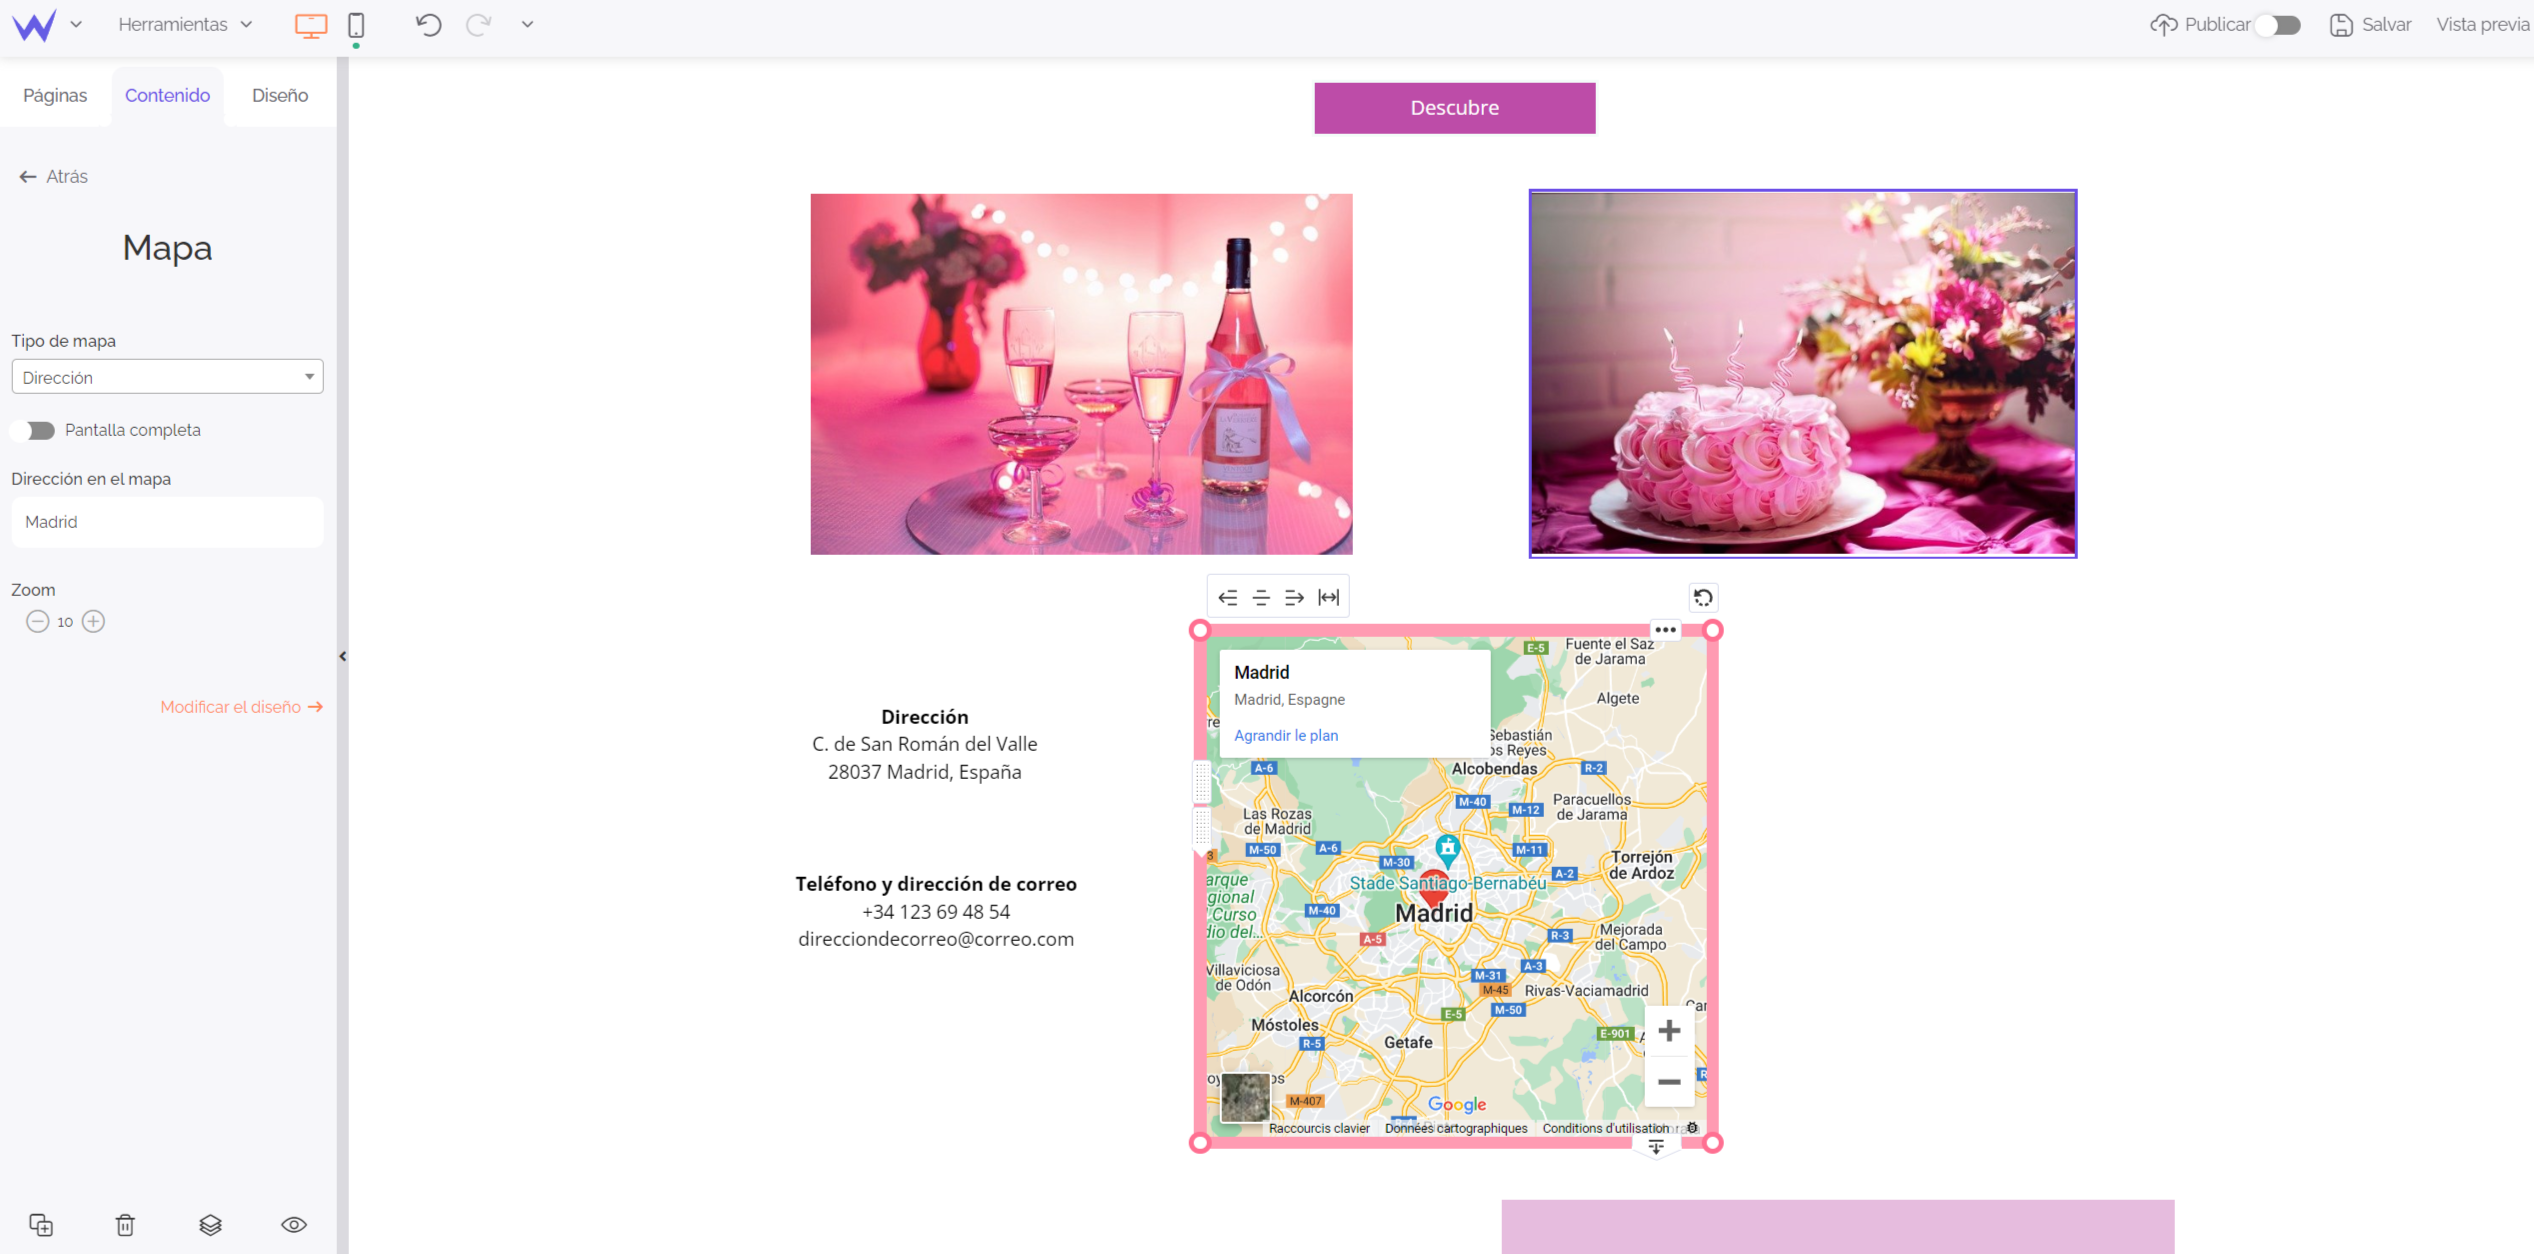Go back with Atrás link
This screenshot has width=2534, height=1254.
(54, 176)
